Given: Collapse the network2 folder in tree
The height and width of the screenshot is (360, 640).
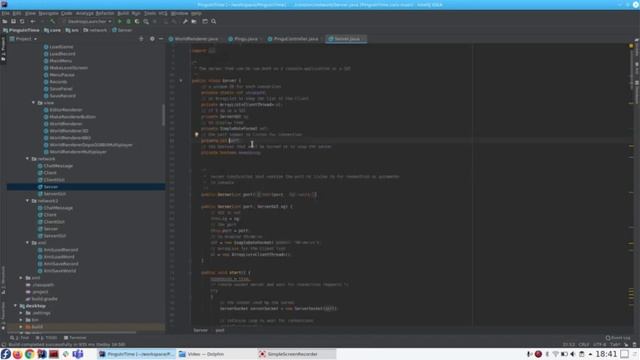Looking at the screenshot, I should click(x=27, y=201).
